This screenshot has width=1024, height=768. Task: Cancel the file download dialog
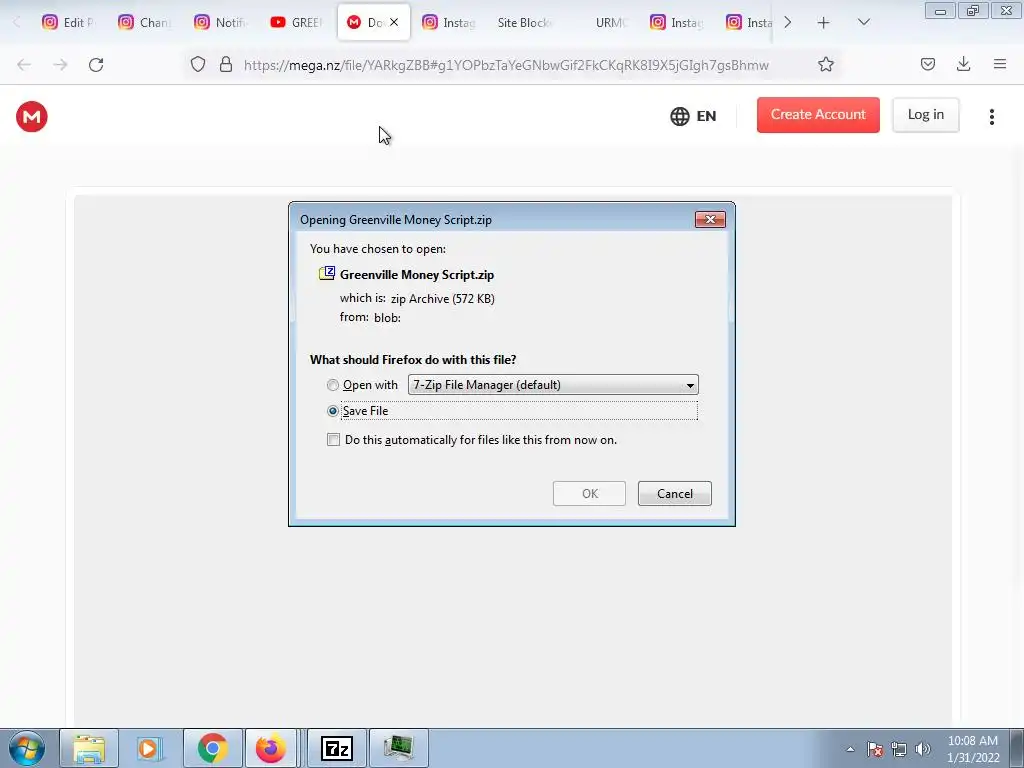pyautogui.click(x=675, y=494)
